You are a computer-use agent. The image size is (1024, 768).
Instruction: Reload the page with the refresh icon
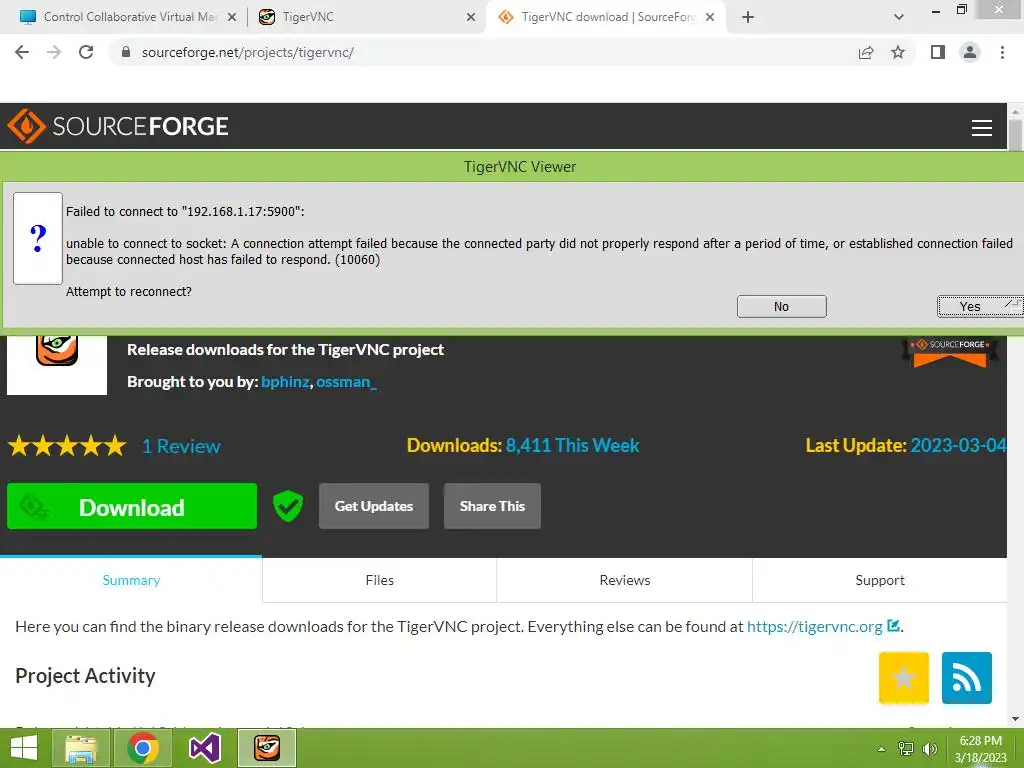pos(86,52)
